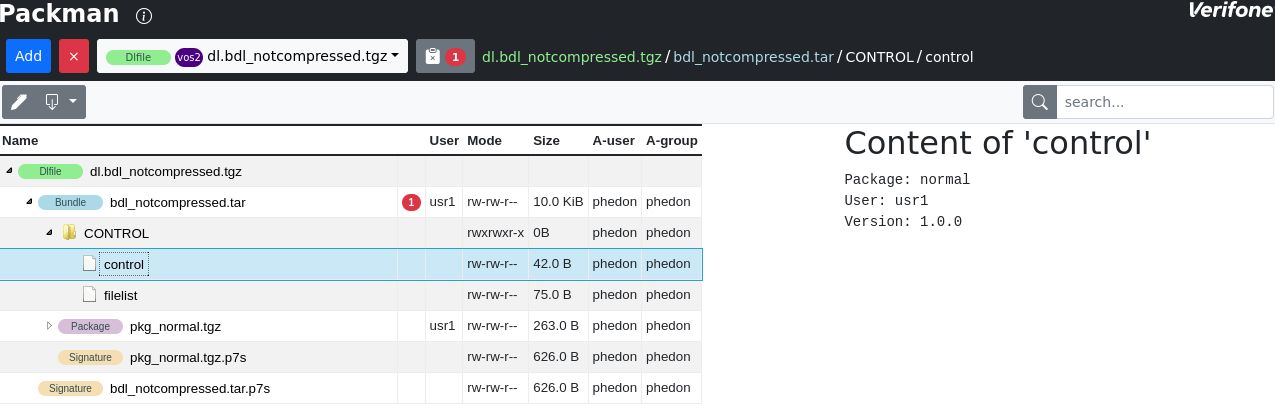Click the info icon beside Packman title
The width and height of the screenshot is (1275, 419).
[x=144, y=16]
